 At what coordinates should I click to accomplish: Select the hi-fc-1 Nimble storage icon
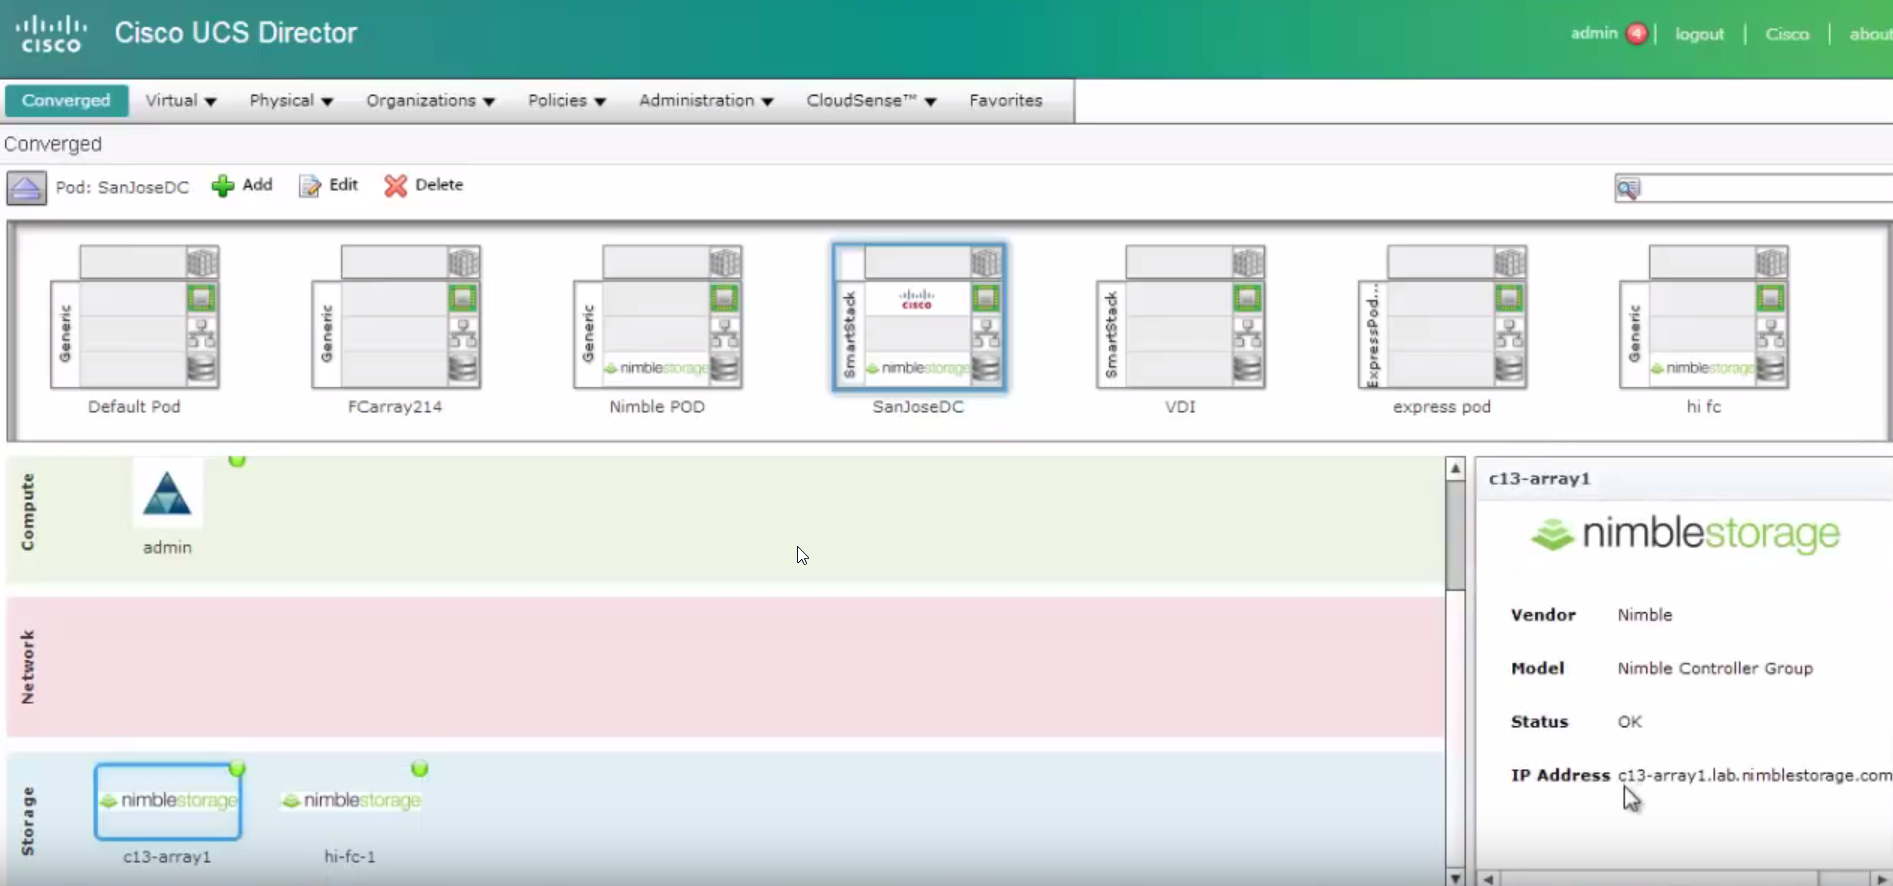tap(351, 801)
